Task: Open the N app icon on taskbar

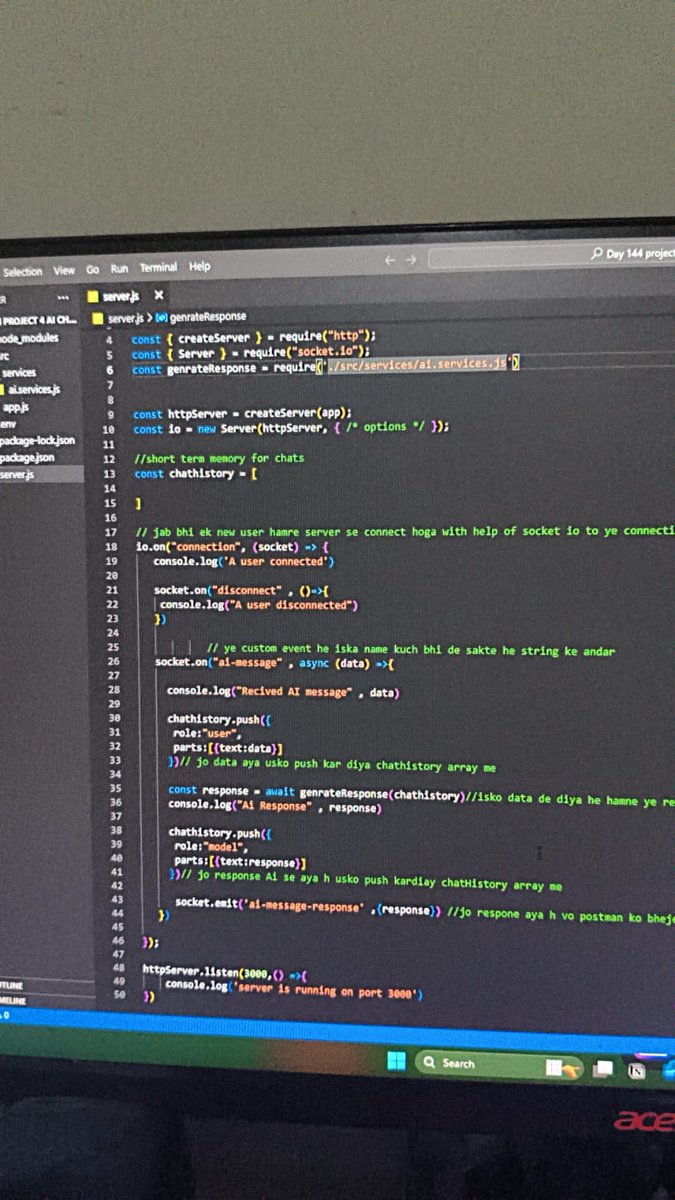Action: [x=636, y=1070]
